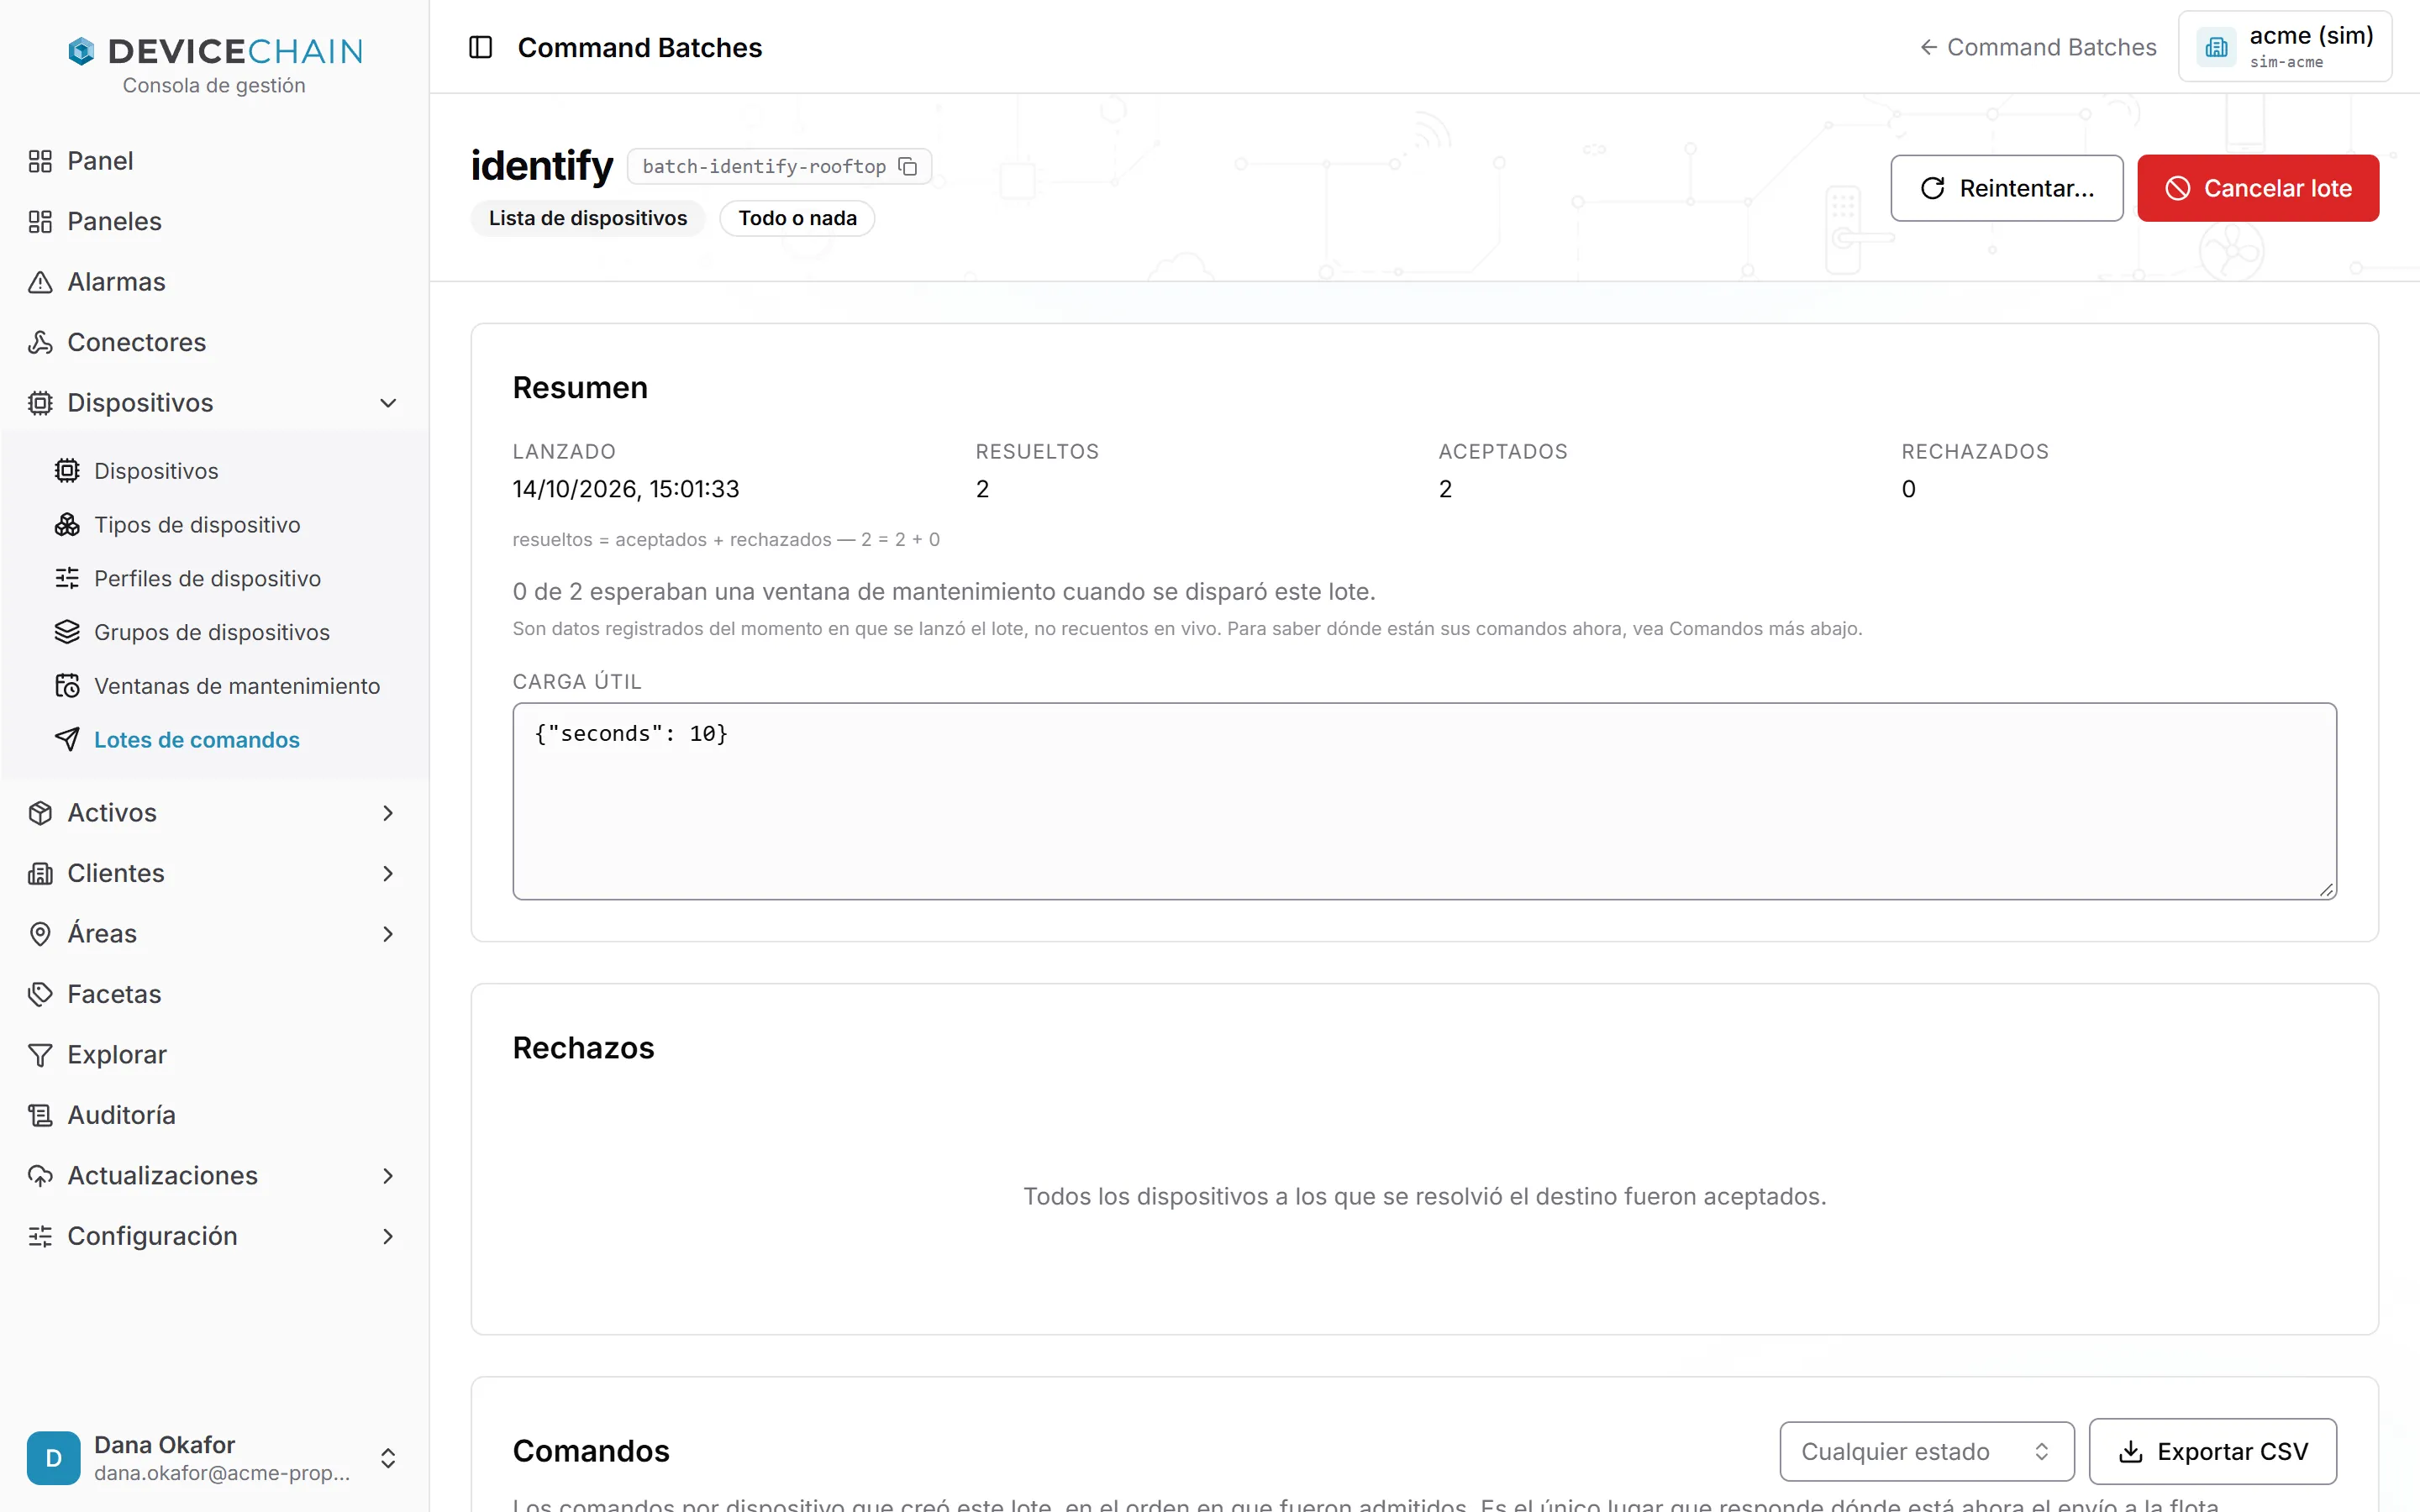Expand the Configuración group chevron

click(x=388, y=1237)
